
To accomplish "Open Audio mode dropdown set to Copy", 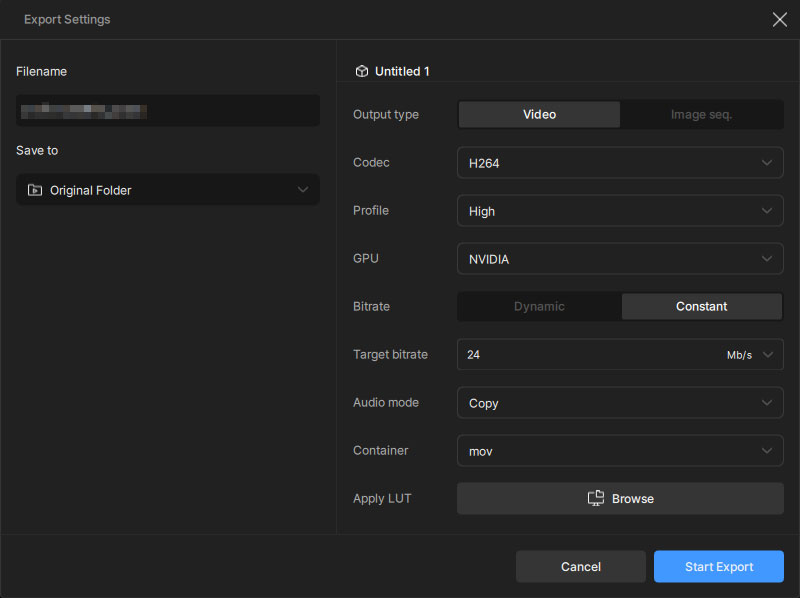I will tap(620, 403).
